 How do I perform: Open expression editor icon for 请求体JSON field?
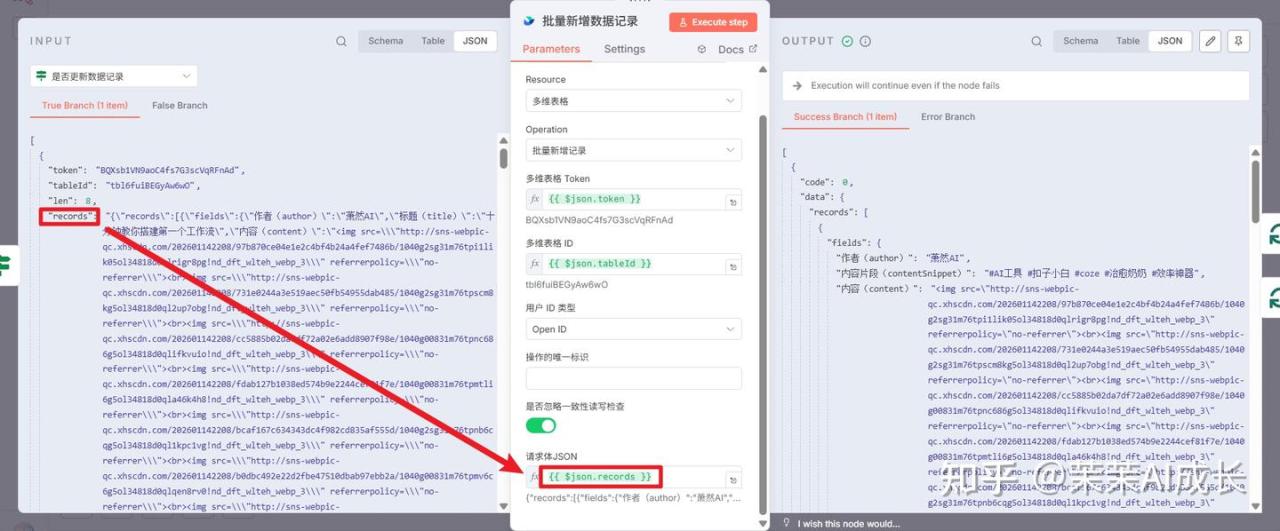click(733, 479)
